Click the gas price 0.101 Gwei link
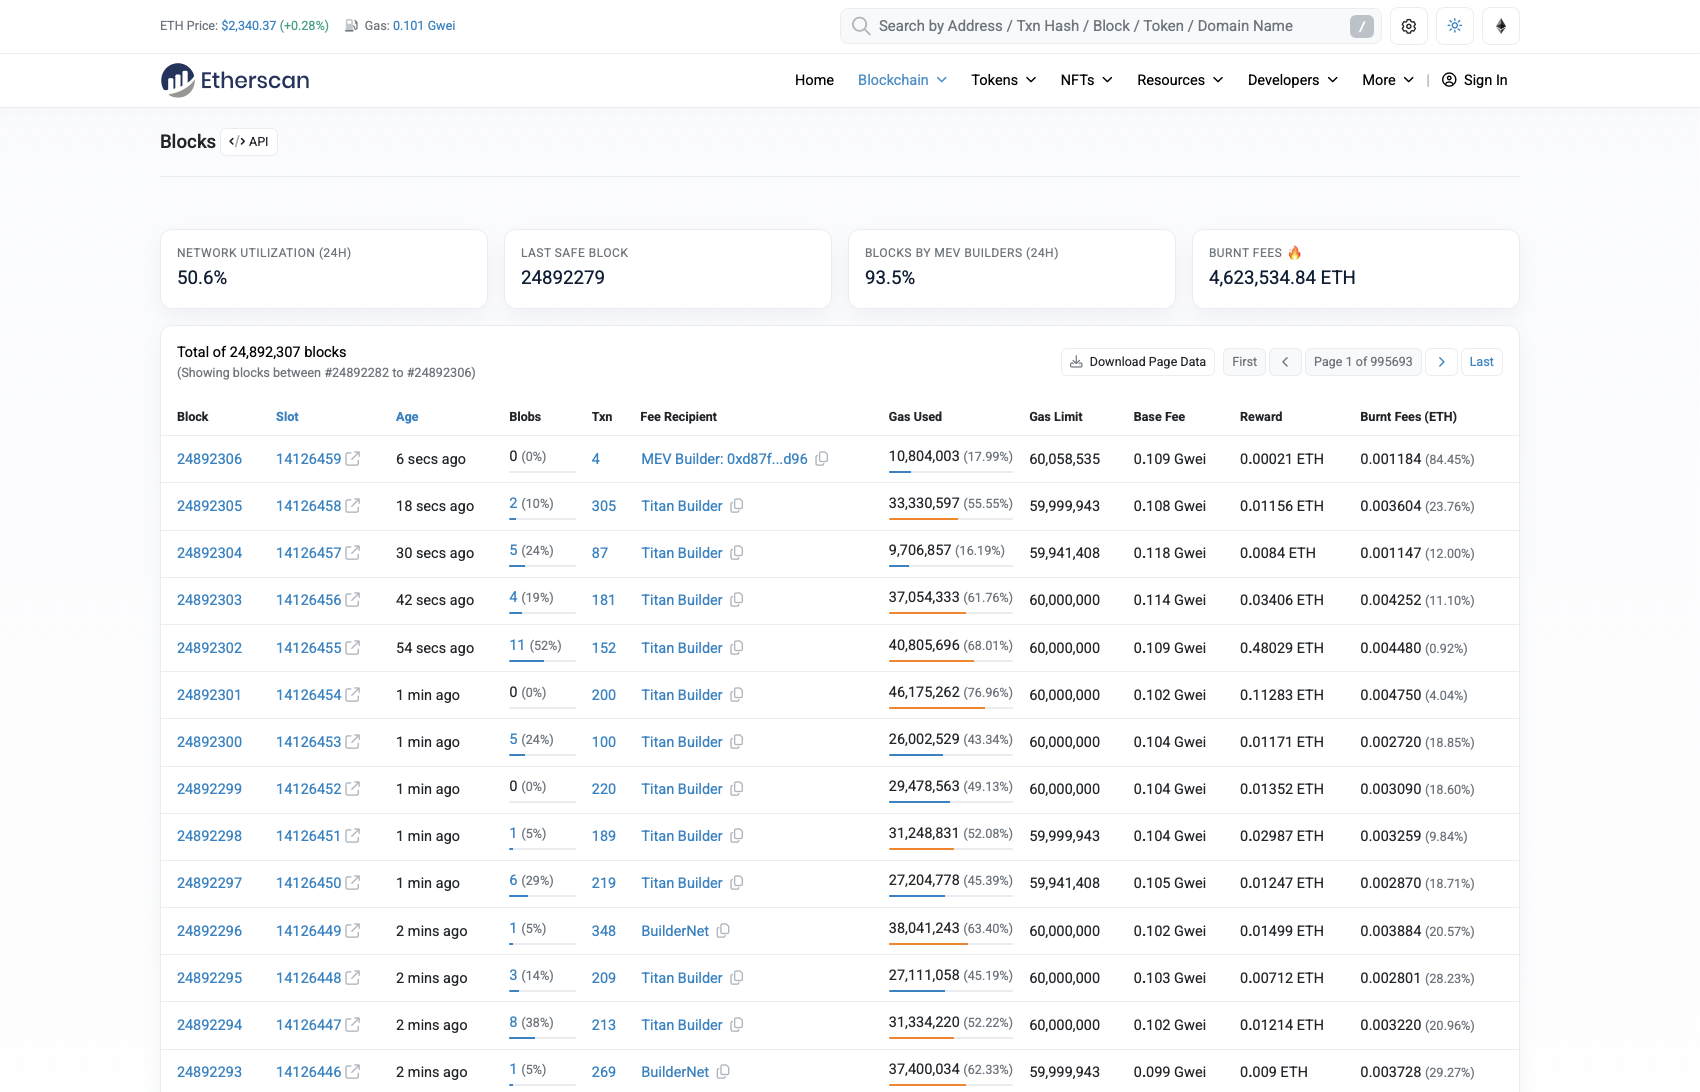Screen dimensions: 1700x1092 point(424,26)
